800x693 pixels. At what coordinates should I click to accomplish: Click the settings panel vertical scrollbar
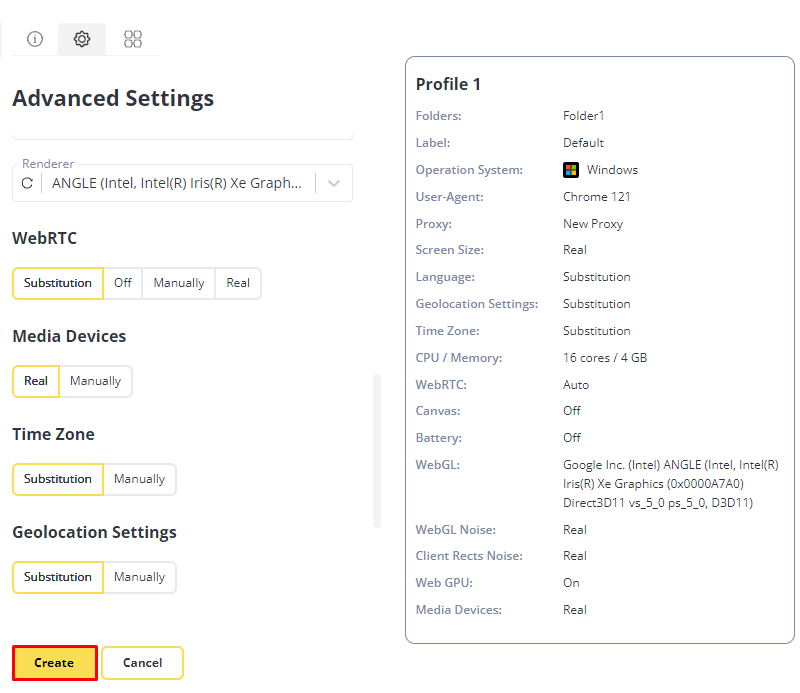click(x=377, y=451)
